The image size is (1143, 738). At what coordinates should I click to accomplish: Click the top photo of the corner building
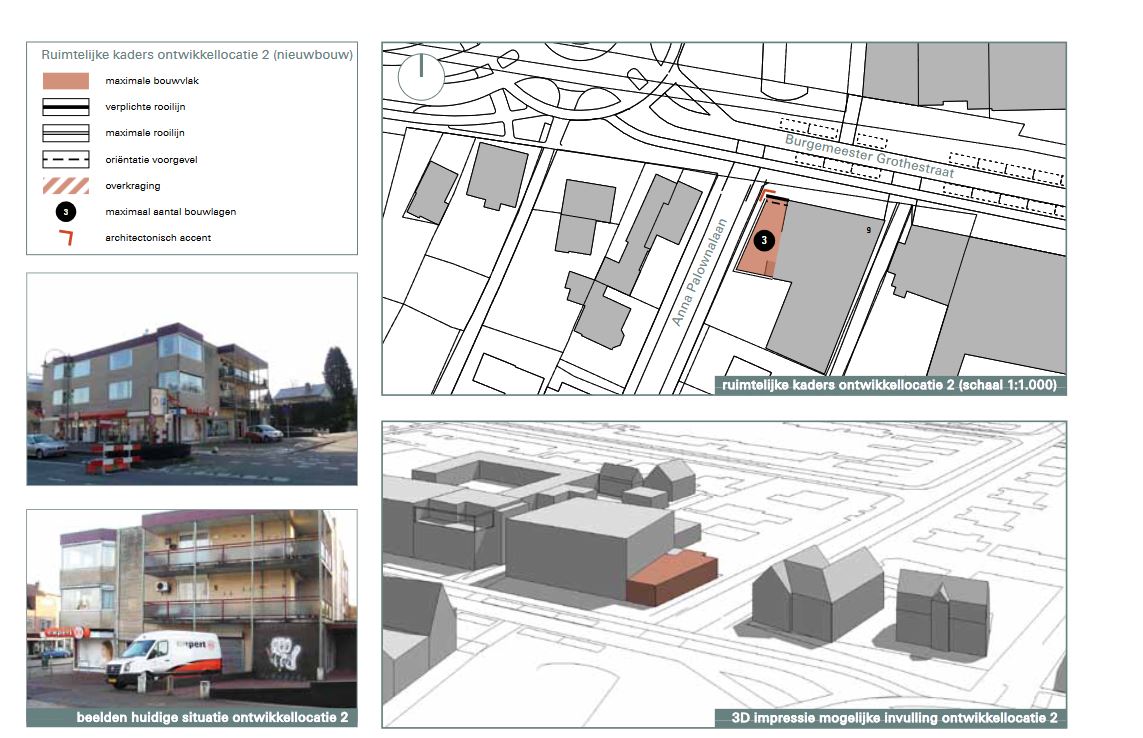[x=192, y=379]
